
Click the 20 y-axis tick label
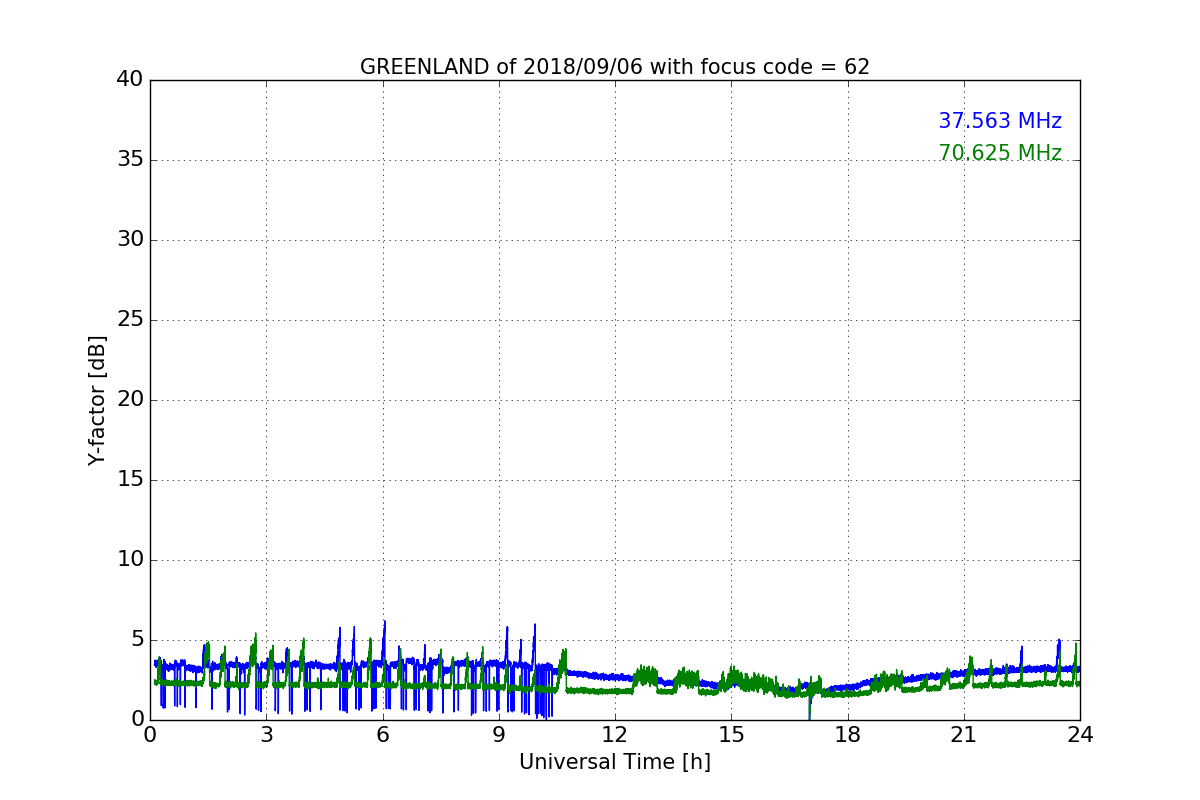130,400
